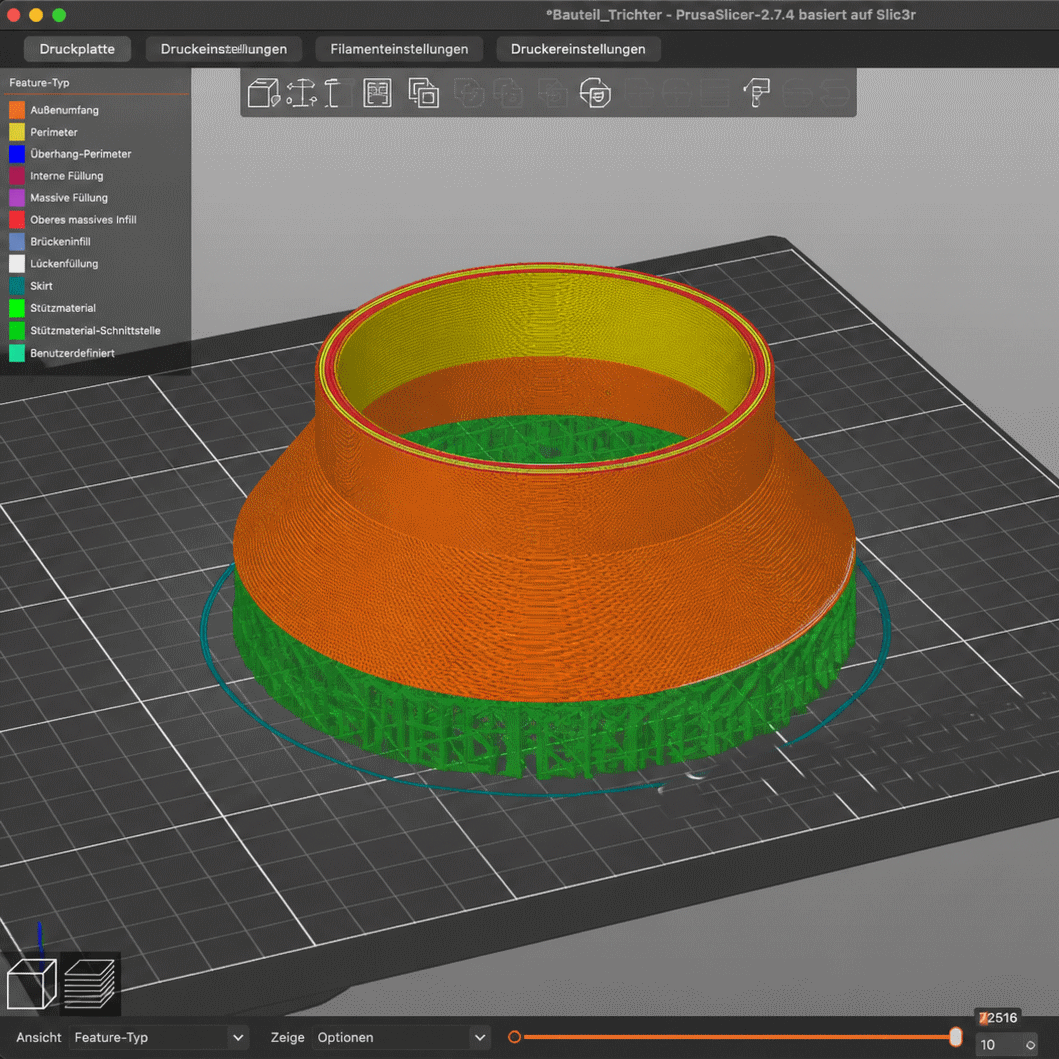The image size is (1059, 1059).
Task: Click the faded Paste icon beside Copy
Action: pos(468,93)
